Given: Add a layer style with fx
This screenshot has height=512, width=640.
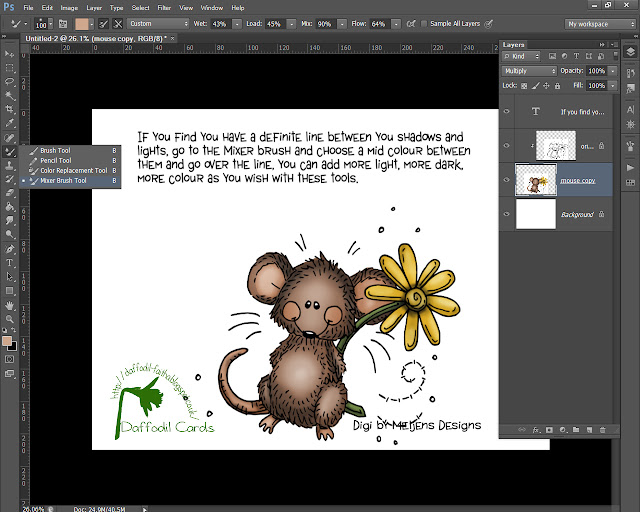Looking at the screenshot, I should [536, 430].
